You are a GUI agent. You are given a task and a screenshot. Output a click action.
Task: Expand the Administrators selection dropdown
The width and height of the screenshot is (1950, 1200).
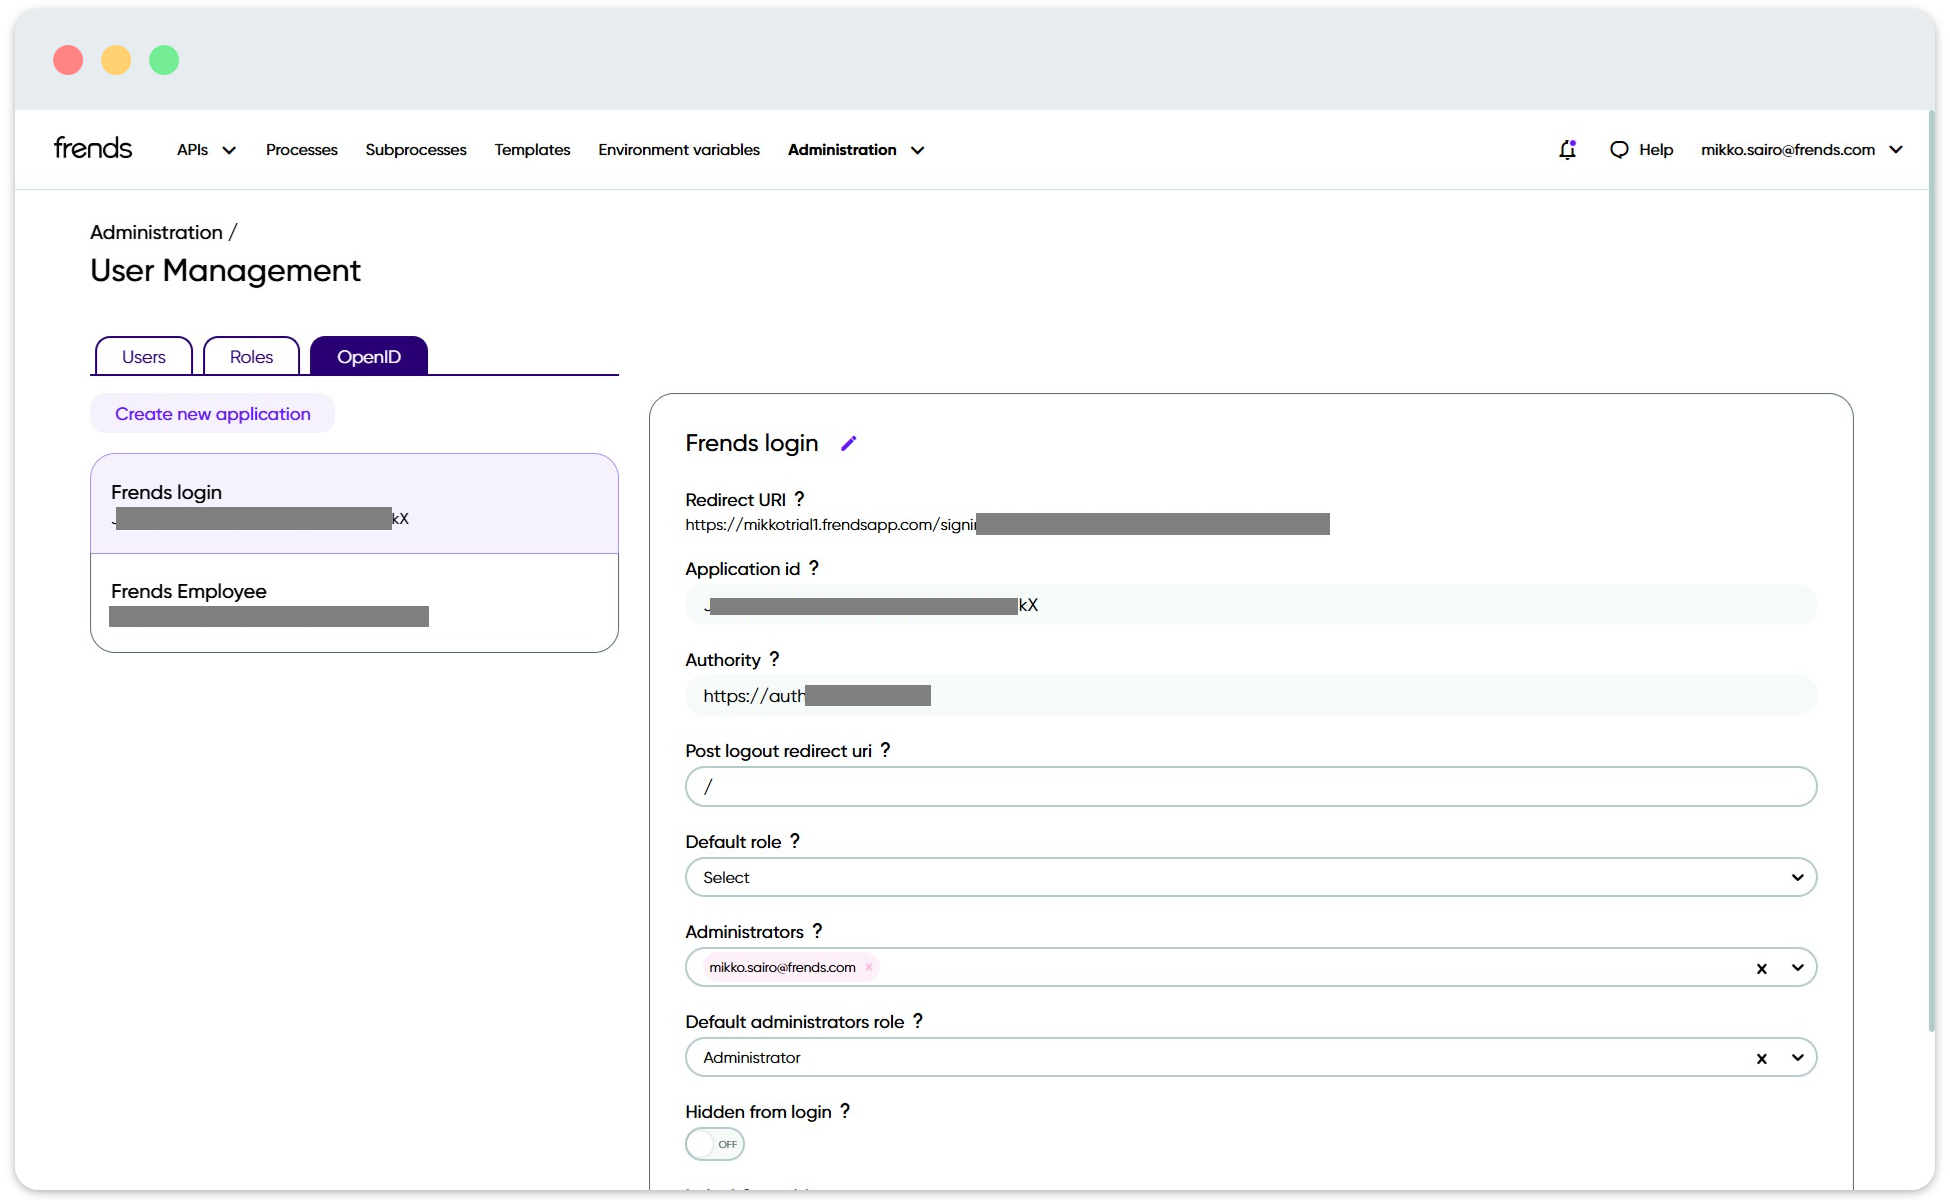tap(1797, 967)
